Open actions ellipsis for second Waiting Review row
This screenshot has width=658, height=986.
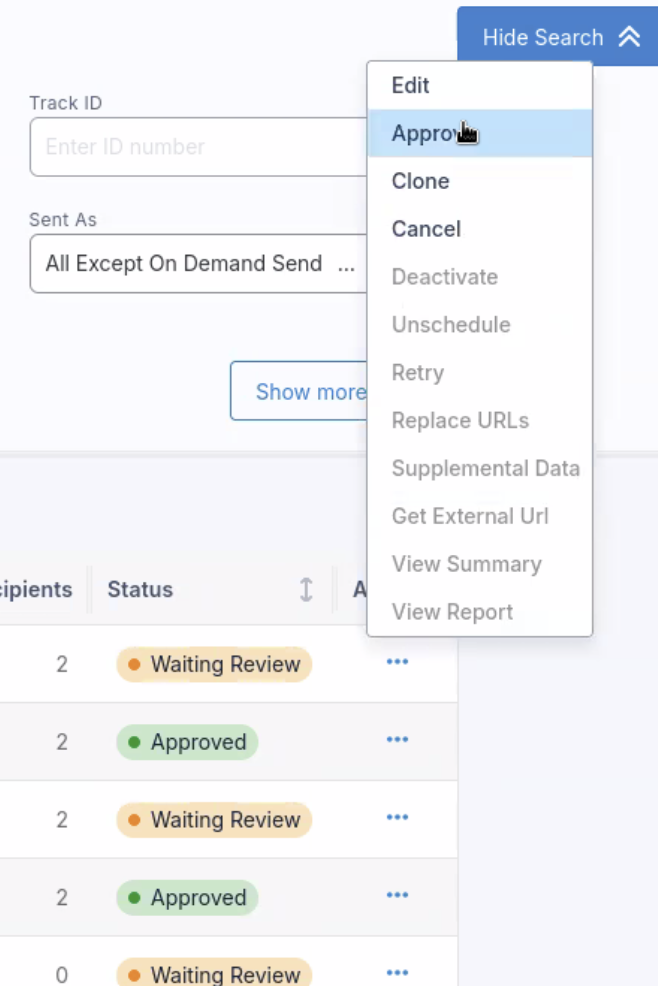[x=397, y=818]
